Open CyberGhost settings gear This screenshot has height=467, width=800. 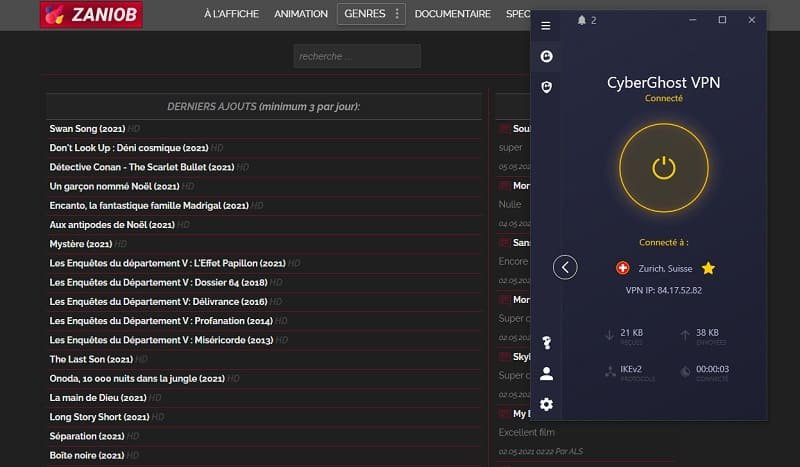pos(546,404)
